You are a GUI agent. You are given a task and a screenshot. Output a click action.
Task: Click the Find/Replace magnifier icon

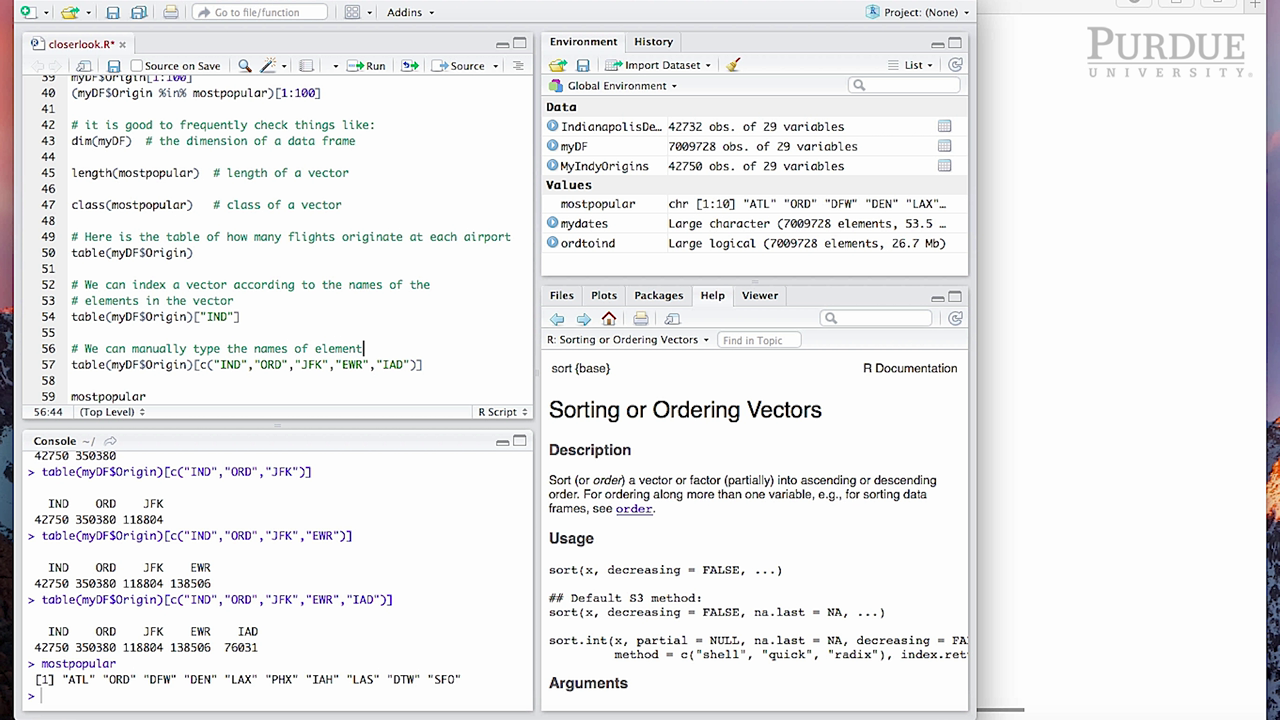point(245,66)
